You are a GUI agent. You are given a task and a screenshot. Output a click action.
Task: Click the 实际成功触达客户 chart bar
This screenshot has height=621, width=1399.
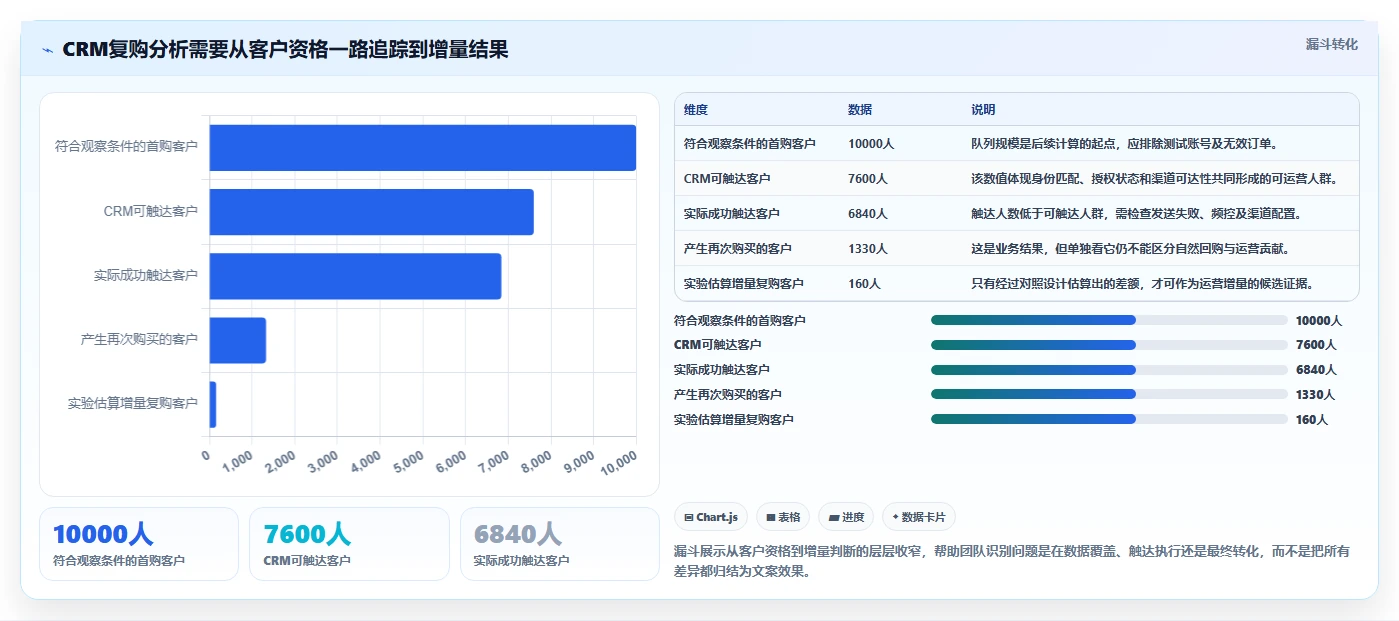point(355,276)
